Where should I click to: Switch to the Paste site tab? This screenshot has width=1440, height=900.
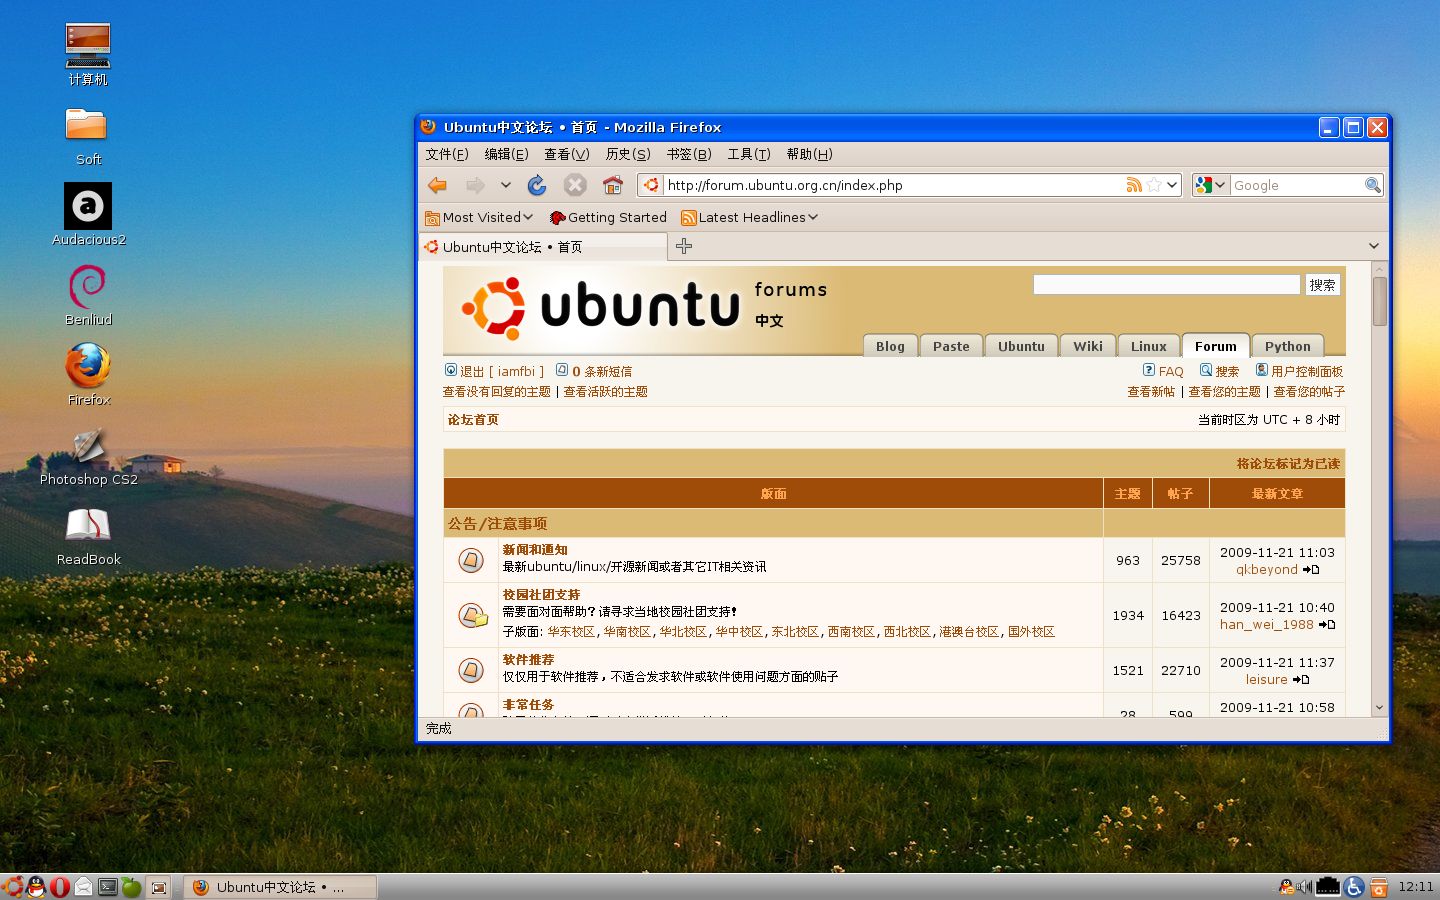pos(951,346)
